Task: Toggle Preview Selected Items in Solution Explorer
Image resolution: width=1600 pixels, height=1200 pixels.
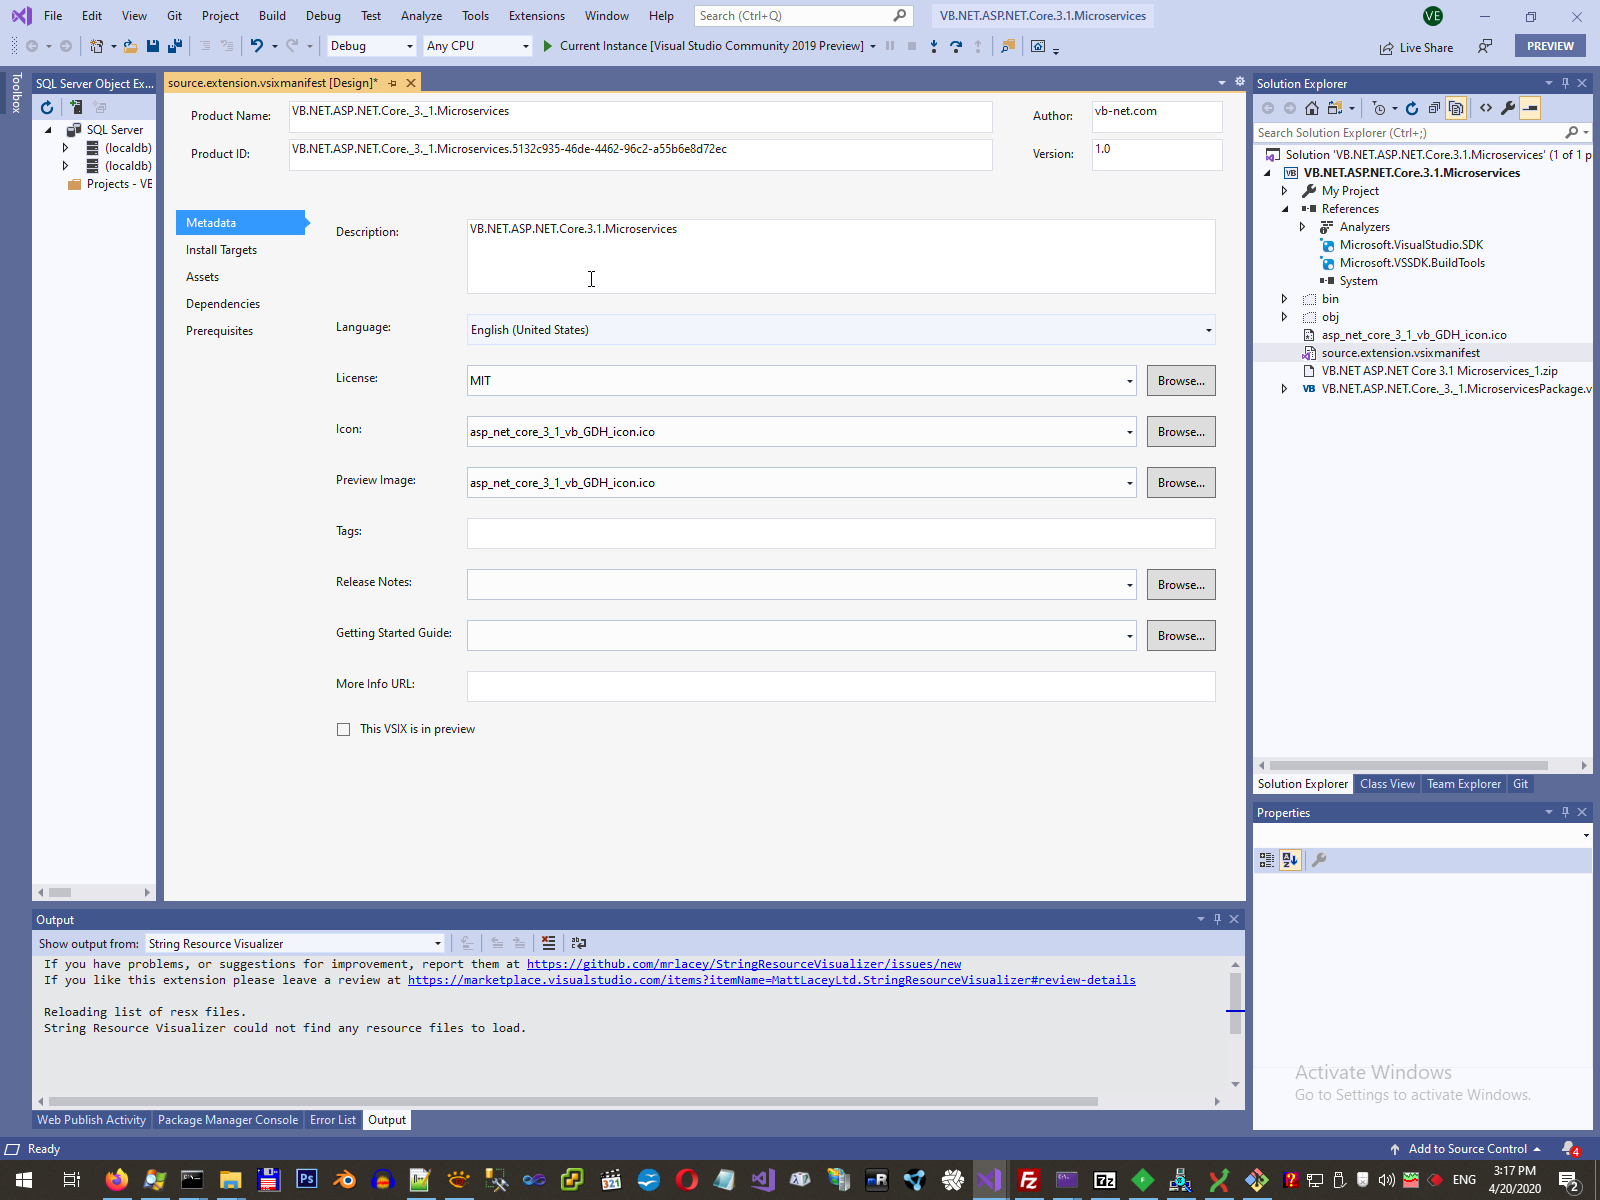Action: coord(1530,108)
